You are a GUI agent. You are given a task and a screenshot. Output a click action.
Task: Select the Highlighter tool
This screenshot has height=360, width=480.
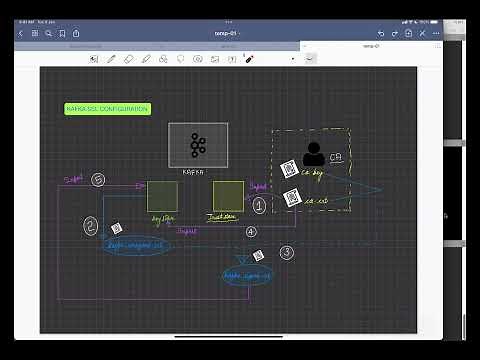(x=146, y=59)
